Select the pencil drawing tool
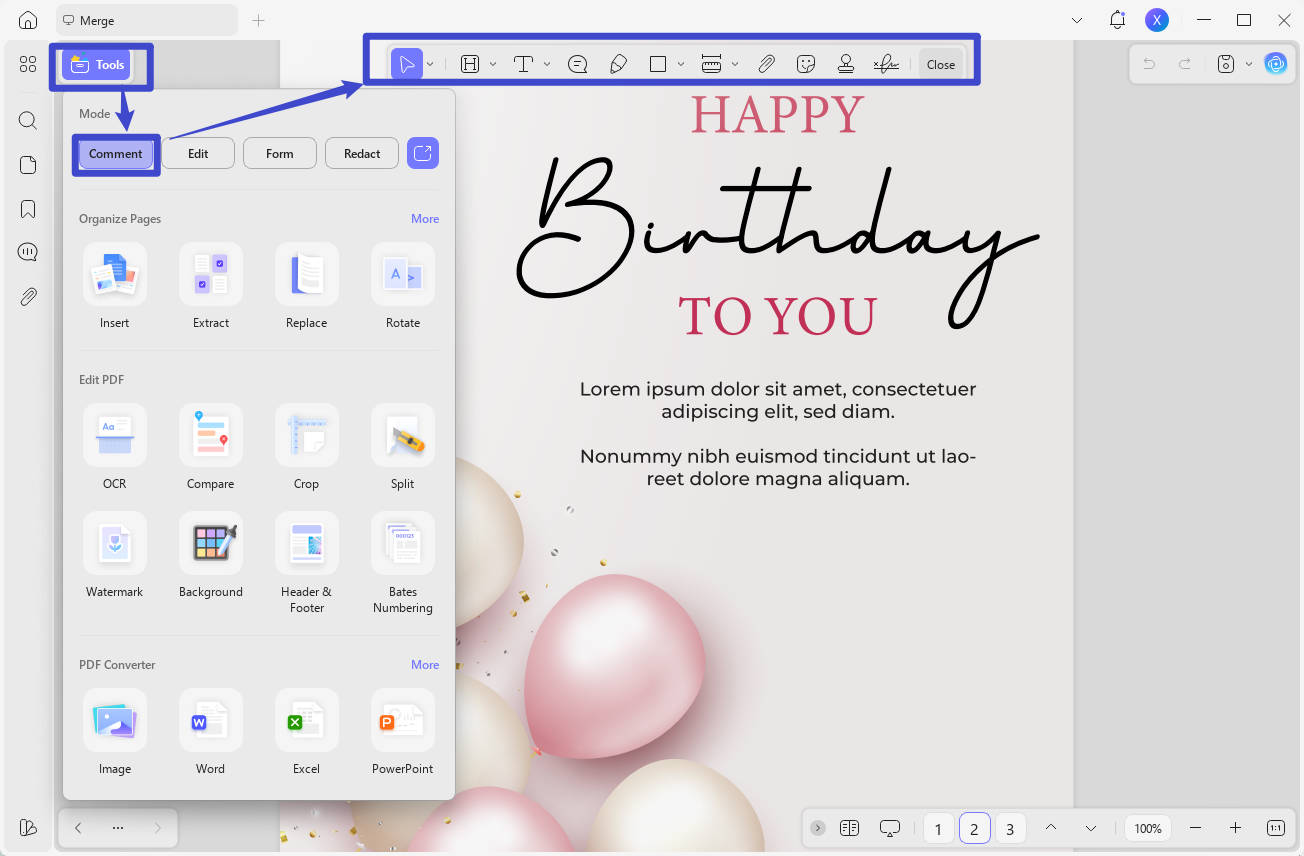This screenshot has width=1304, height=856. point(618,64)
